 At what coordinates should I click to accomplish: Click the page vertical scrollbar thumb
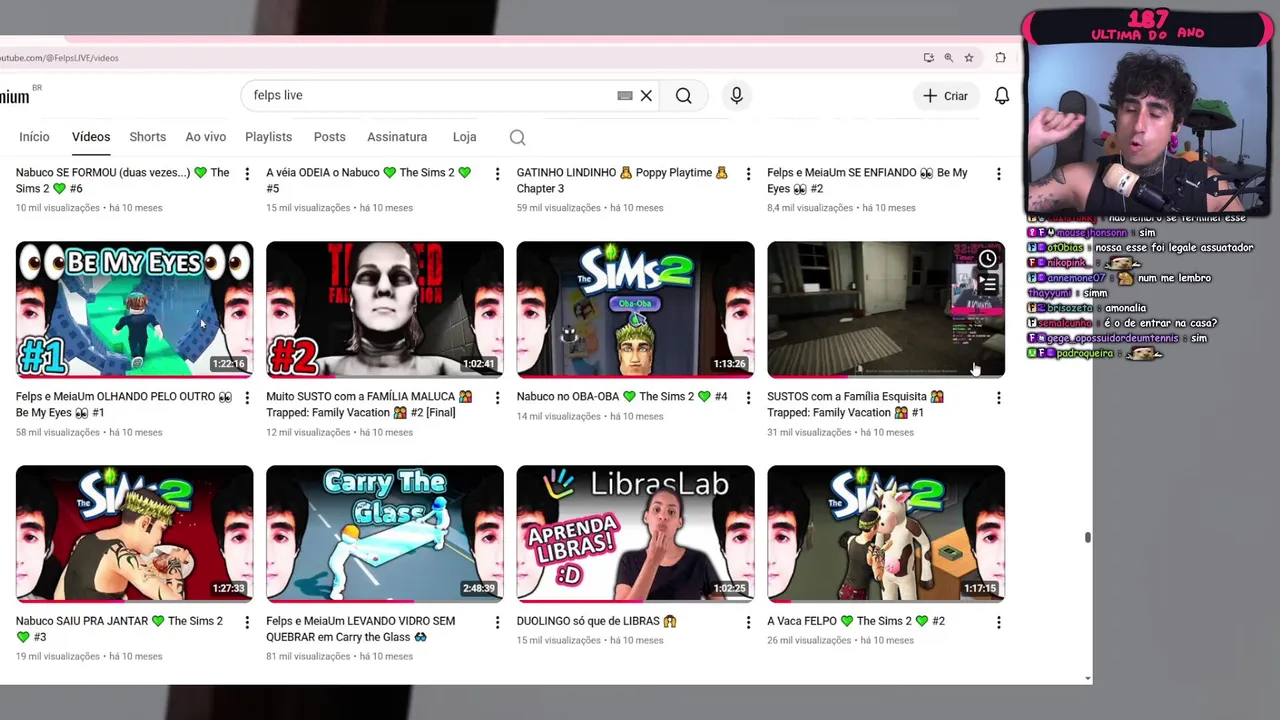click(x=1087, y=538)
